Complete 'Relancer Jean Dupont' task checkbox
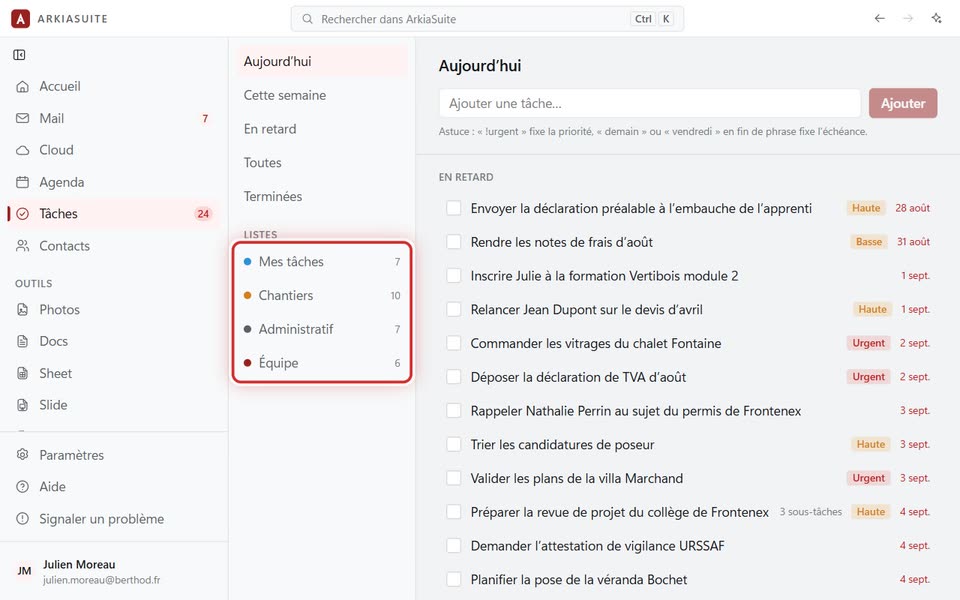 (x=454, y=309)
